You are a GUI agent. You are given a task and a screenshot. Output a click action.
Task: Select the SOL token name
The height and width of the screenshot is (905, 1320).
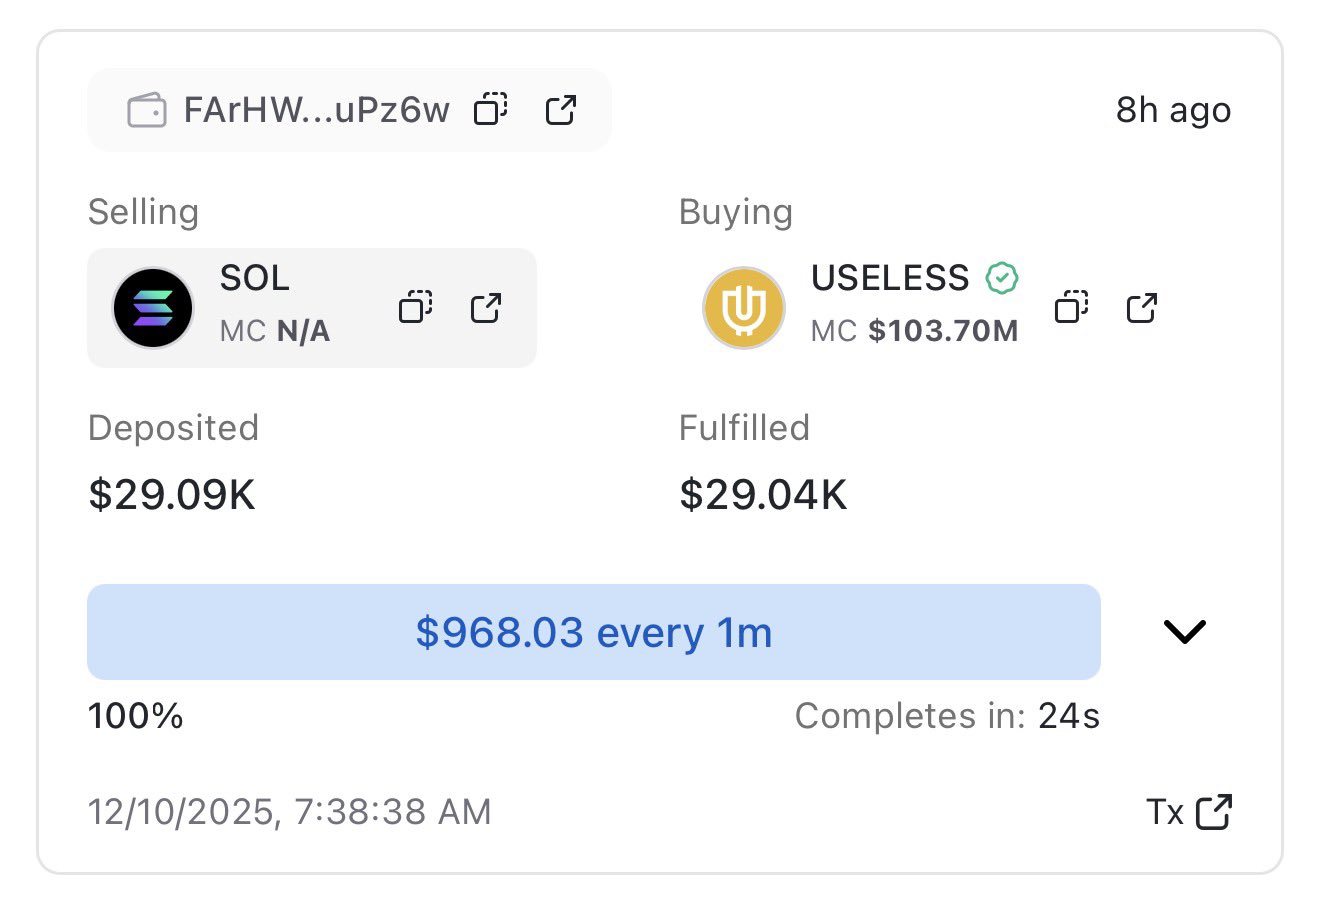coord(255,278)
